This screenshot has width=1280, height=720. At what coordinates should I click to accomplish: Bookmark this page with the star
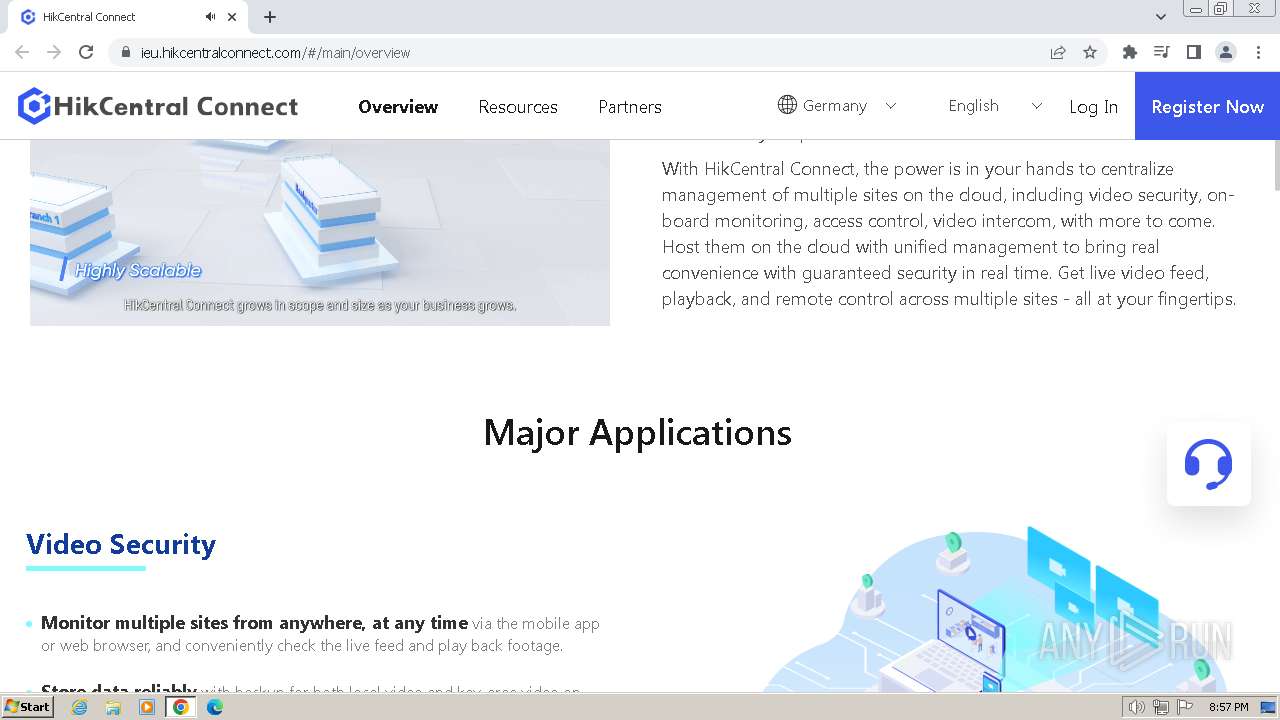1090,52
